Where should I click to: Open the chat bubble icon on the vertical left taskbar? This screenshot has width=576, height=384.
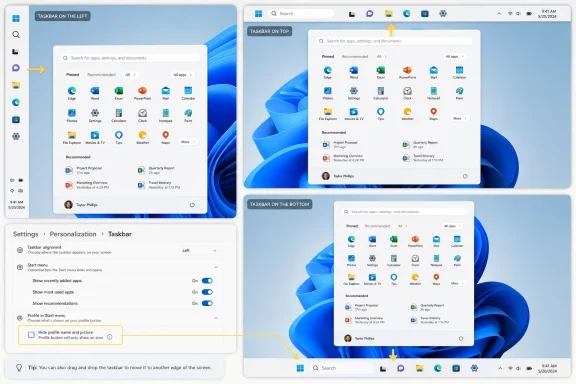point(16,68)
